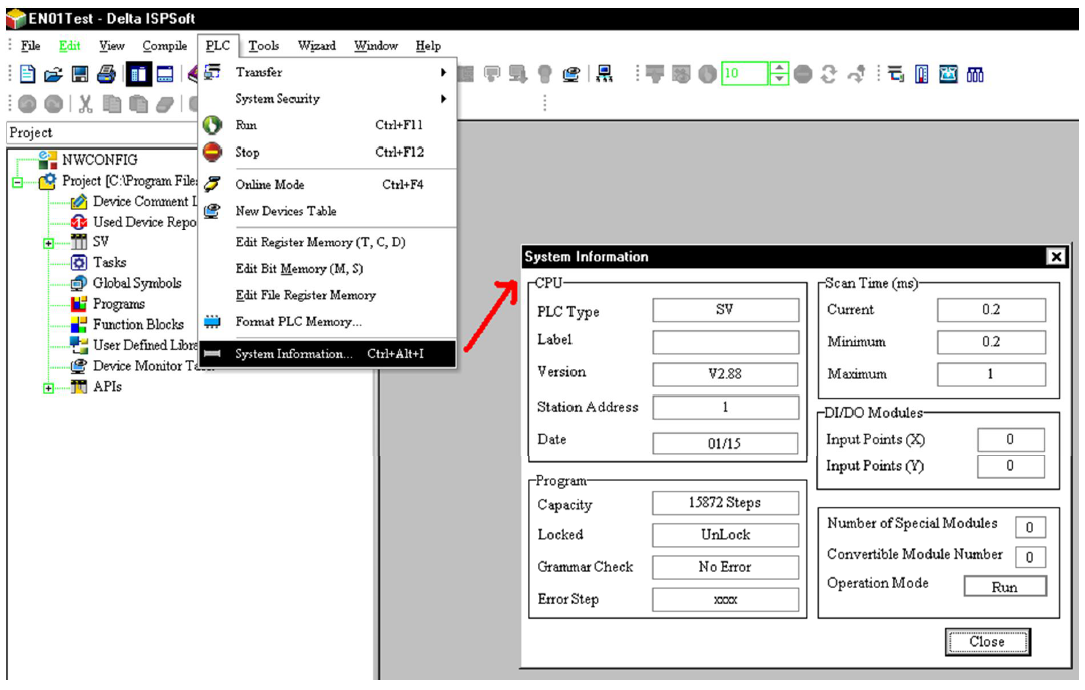Expand the APIs node in project tree
Screen dimensions: 1085x690
[x=48, y=388]
